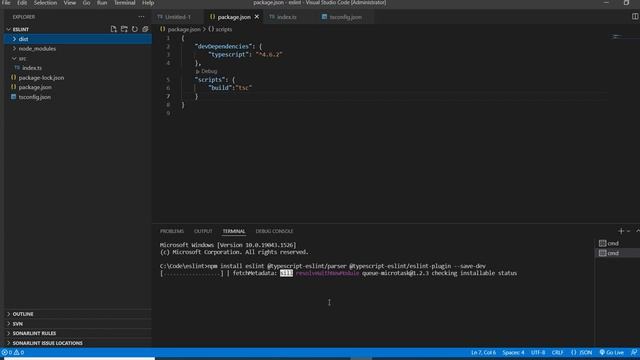Click Spaces: 4 indentation setting

[513, 352]
